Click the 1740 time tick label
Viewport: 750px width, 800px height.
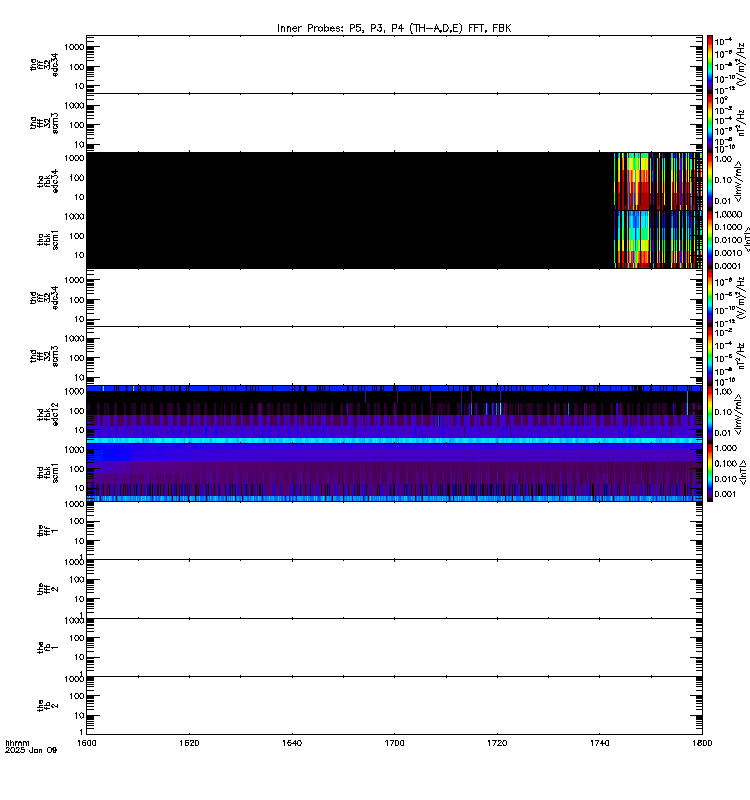(599, 743)
